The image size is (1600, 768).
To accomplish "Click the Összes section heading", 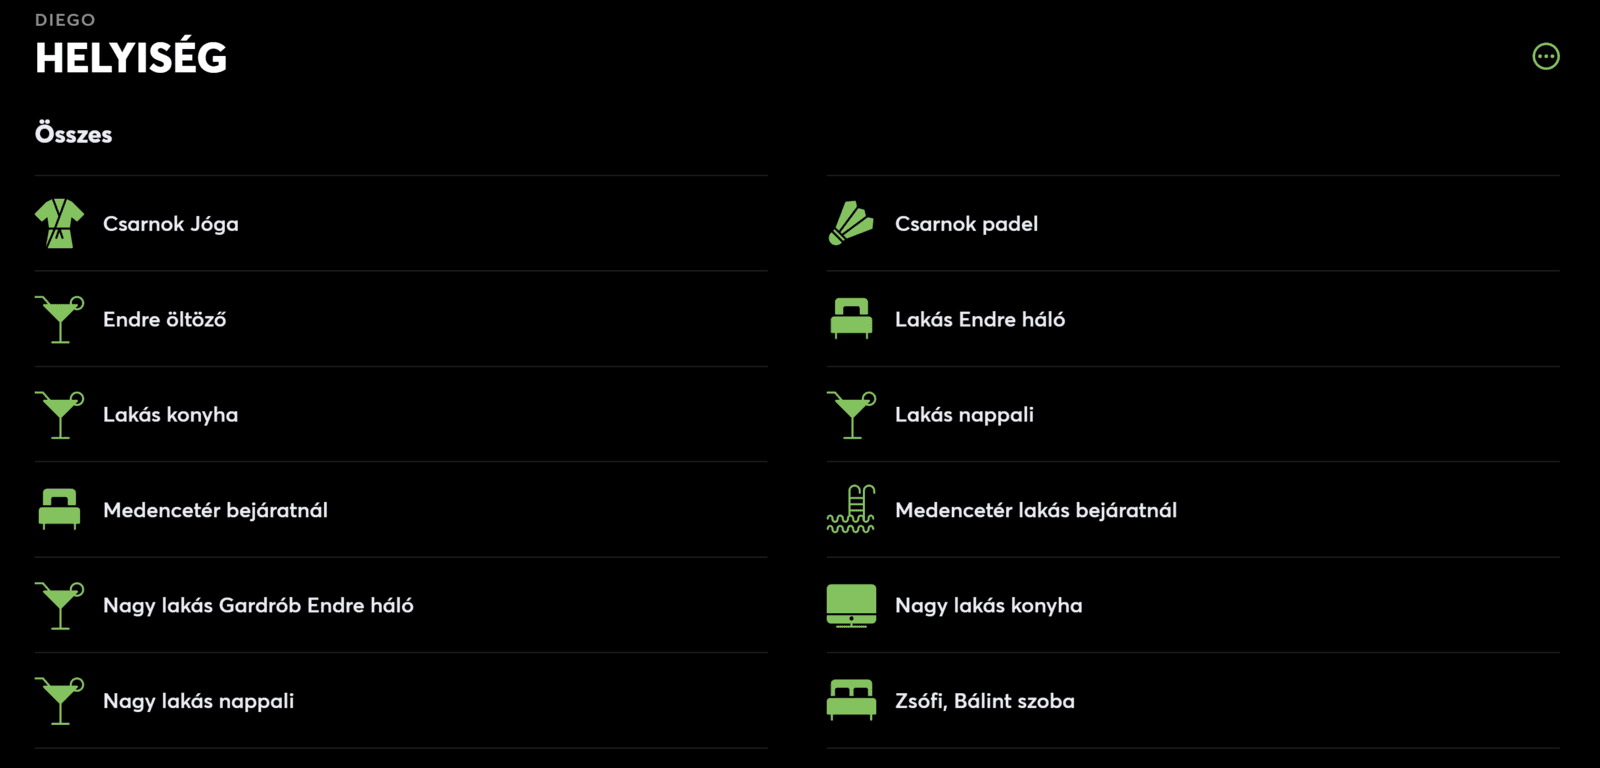I will coord(74,134).
